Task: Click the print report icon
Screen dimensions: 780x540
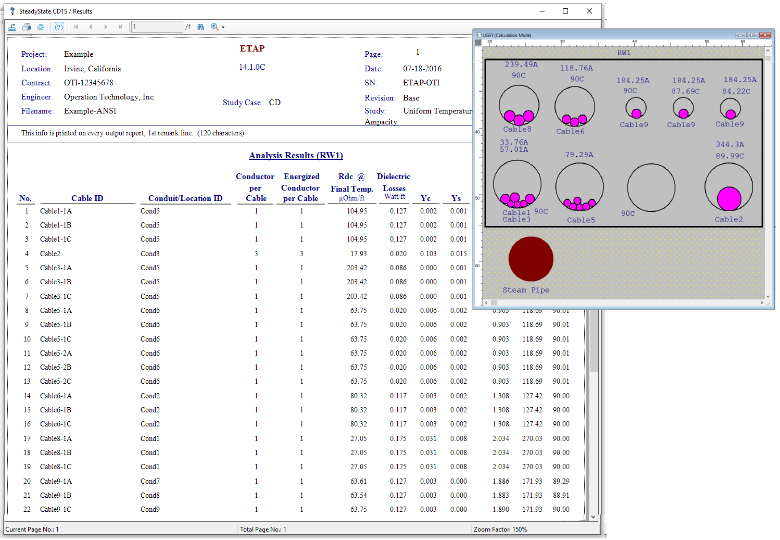Action: tap(25, 27)
